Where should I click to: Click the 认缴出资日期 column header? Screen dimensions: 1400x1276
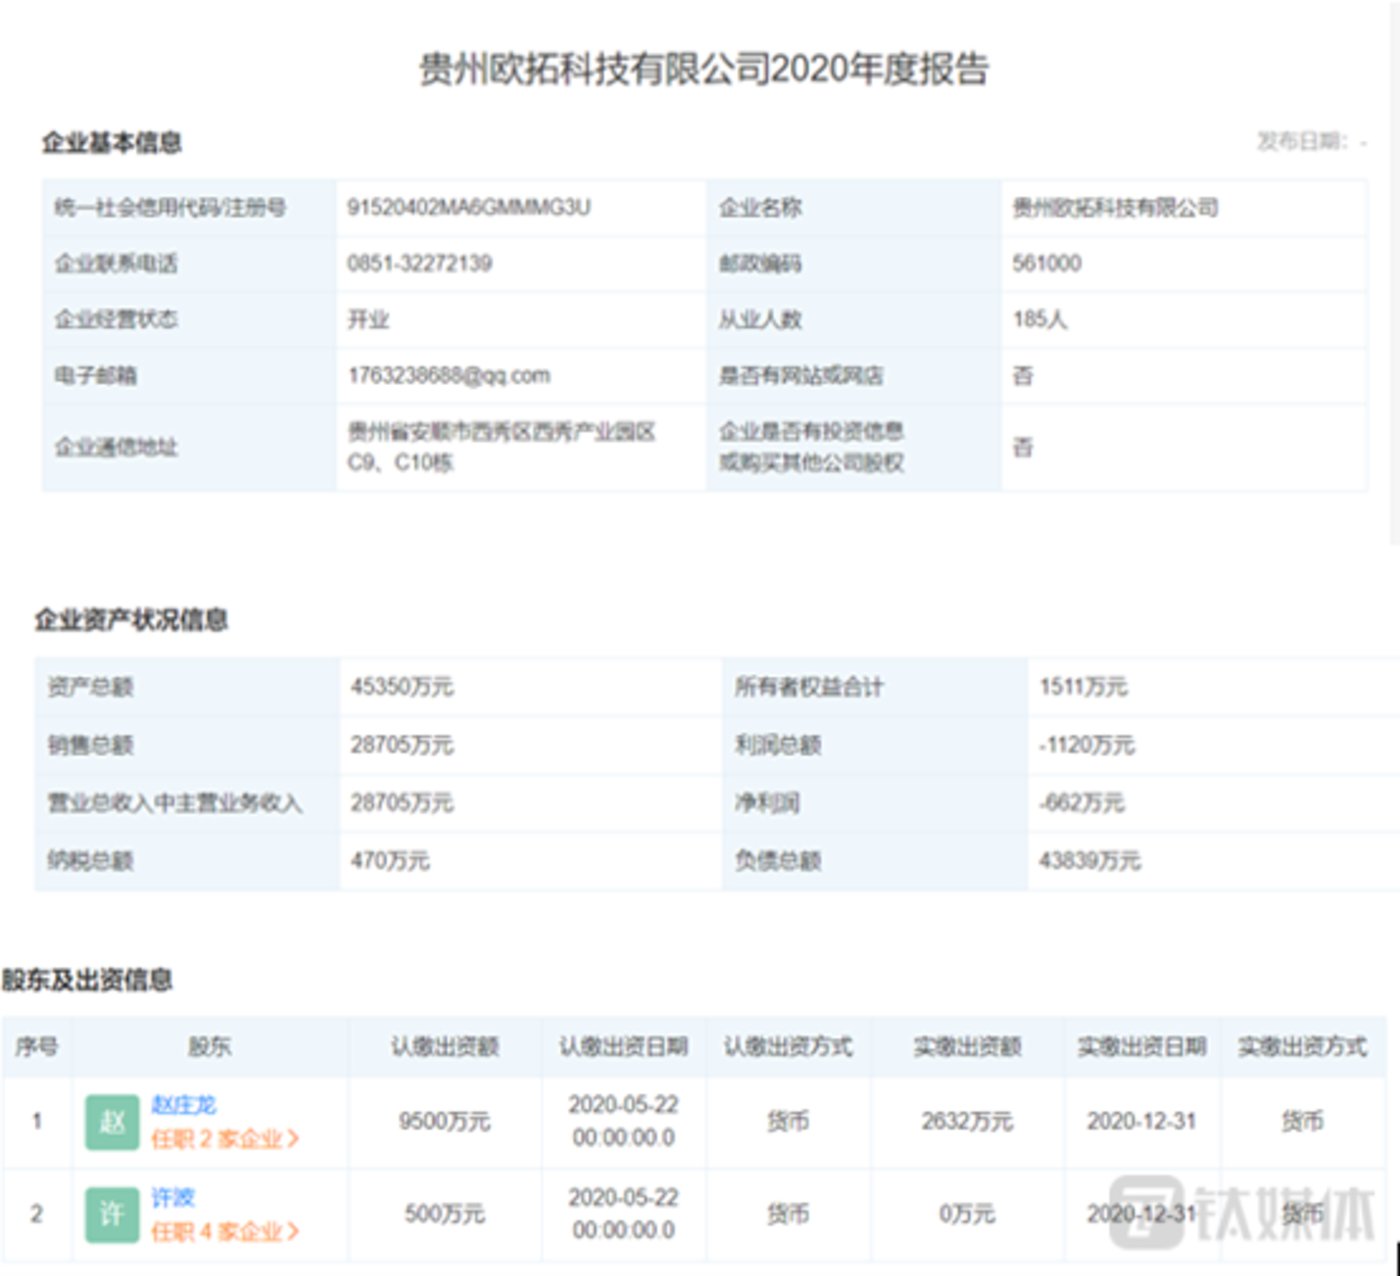(623, 1047)
